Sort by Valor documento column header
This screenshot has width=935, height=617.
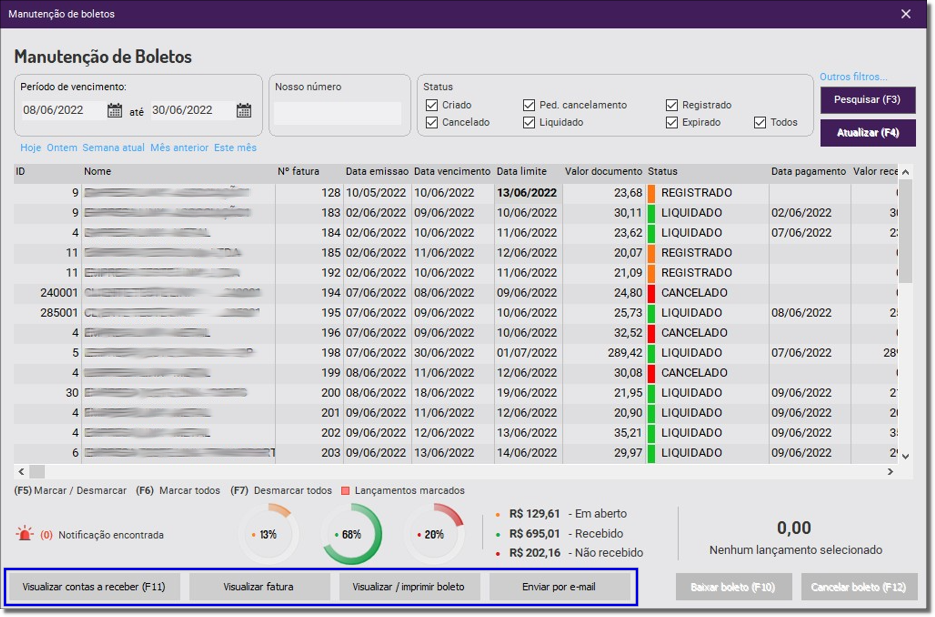603,172
